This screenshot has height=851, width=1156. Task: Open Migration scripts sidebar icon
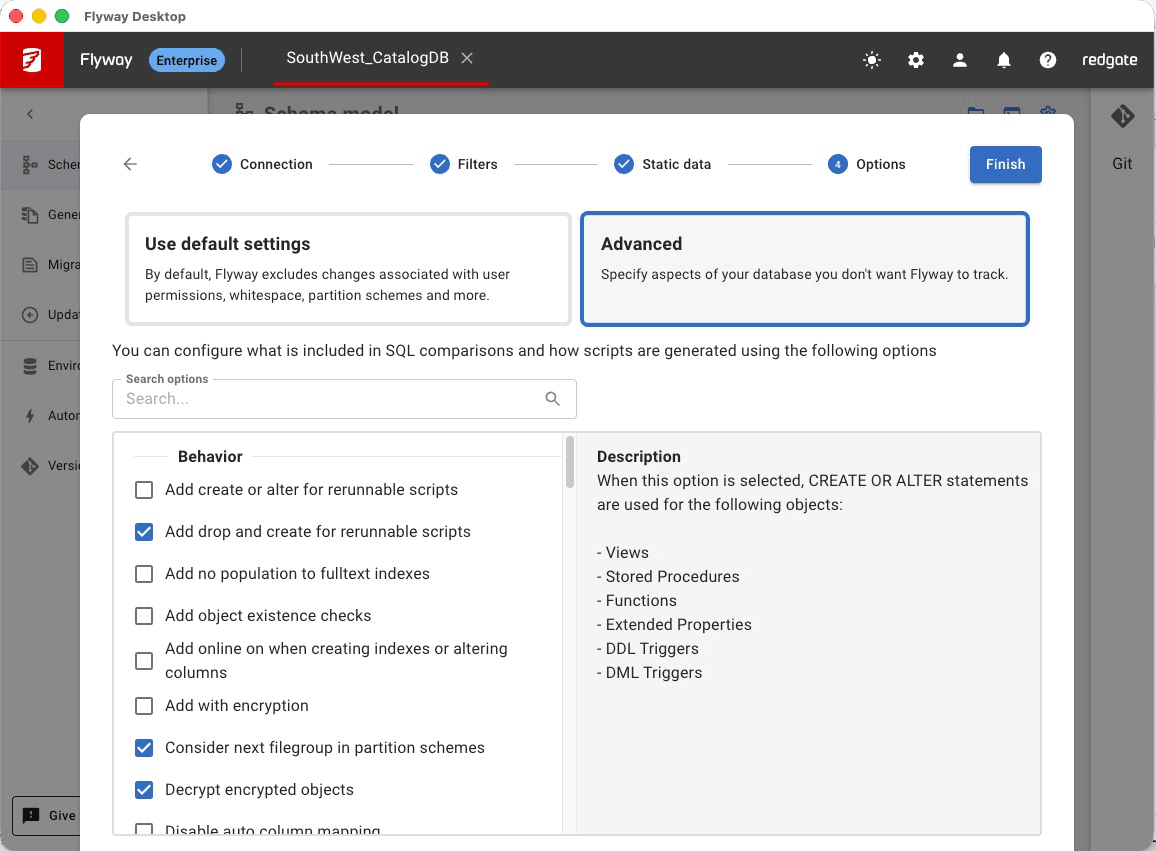click(x=29, y=265)
